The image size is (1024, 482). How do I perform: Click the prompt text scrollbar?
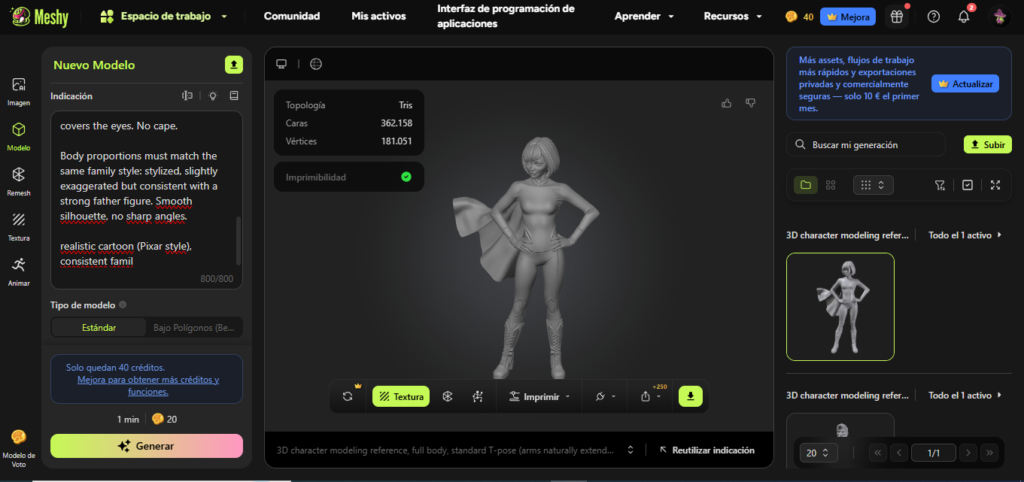click(238, 241)
